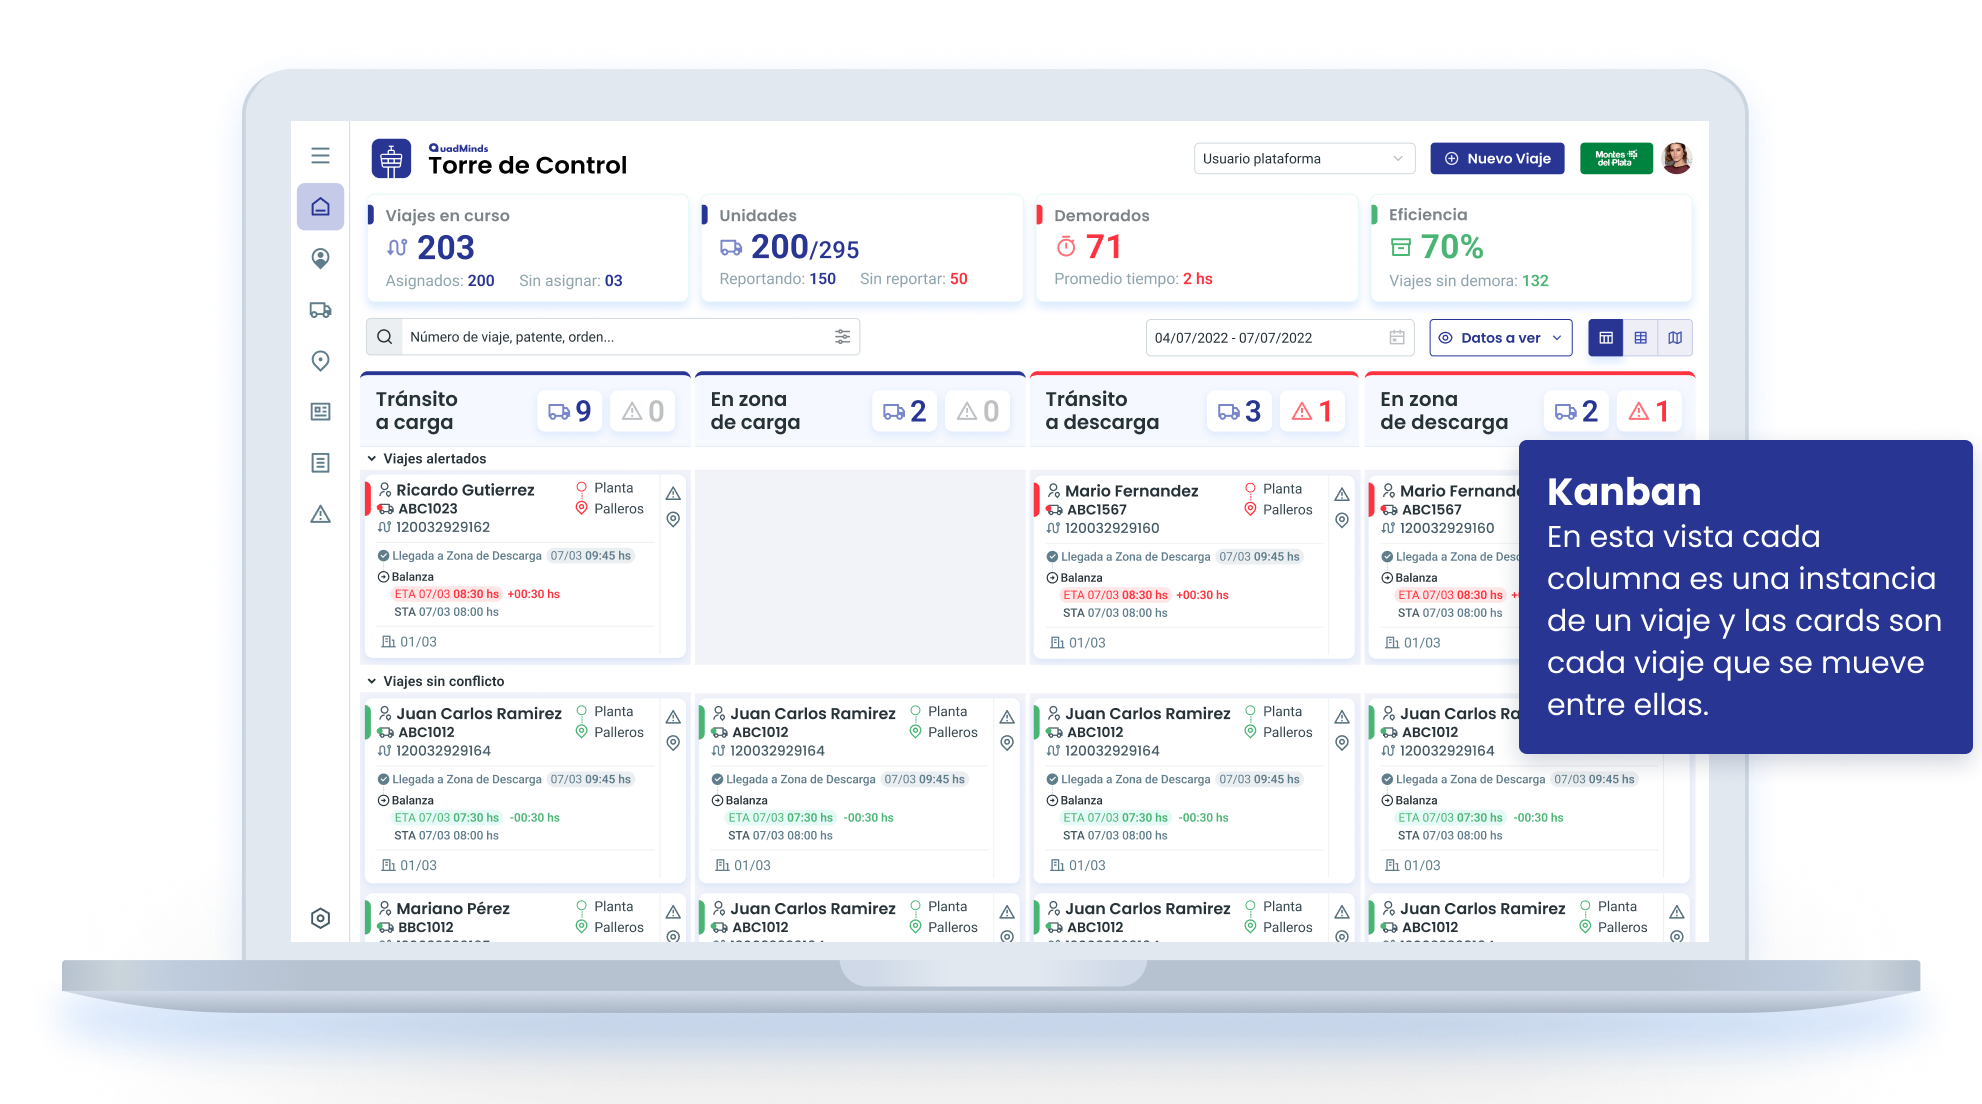Click location pin on Mario Fernandez ABC1567 transit card
This screenshot has height=1104, width=1982.
point(1342,520)
